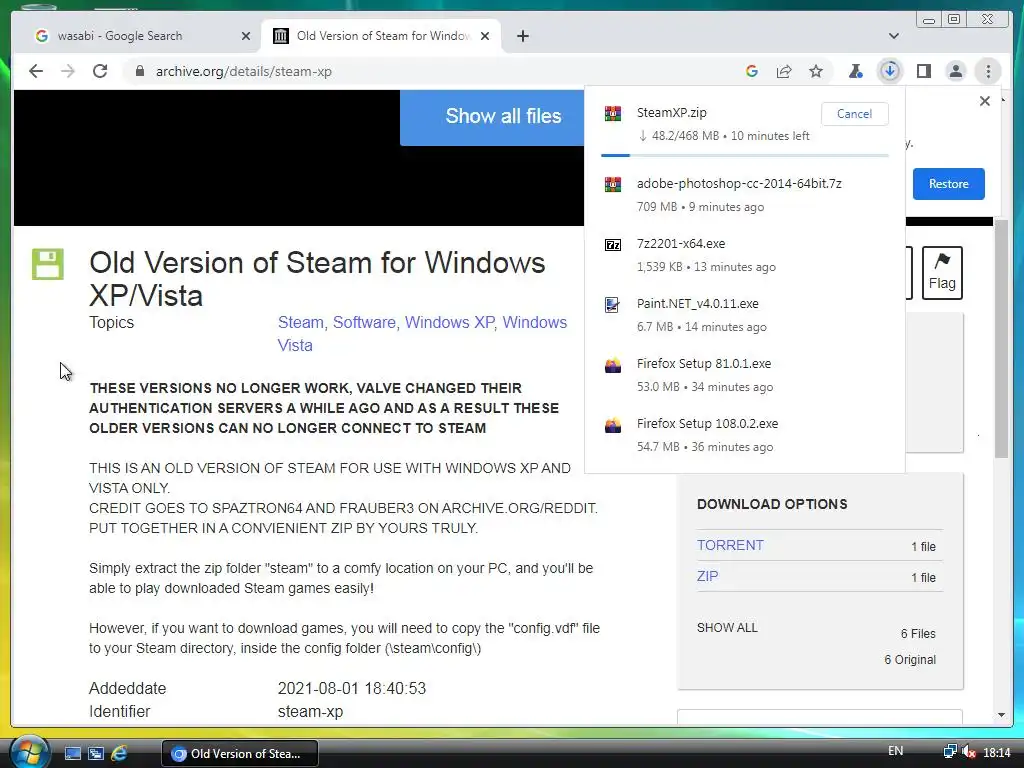Click SteamXP.zip download progress bar

(x=744, y=155)
